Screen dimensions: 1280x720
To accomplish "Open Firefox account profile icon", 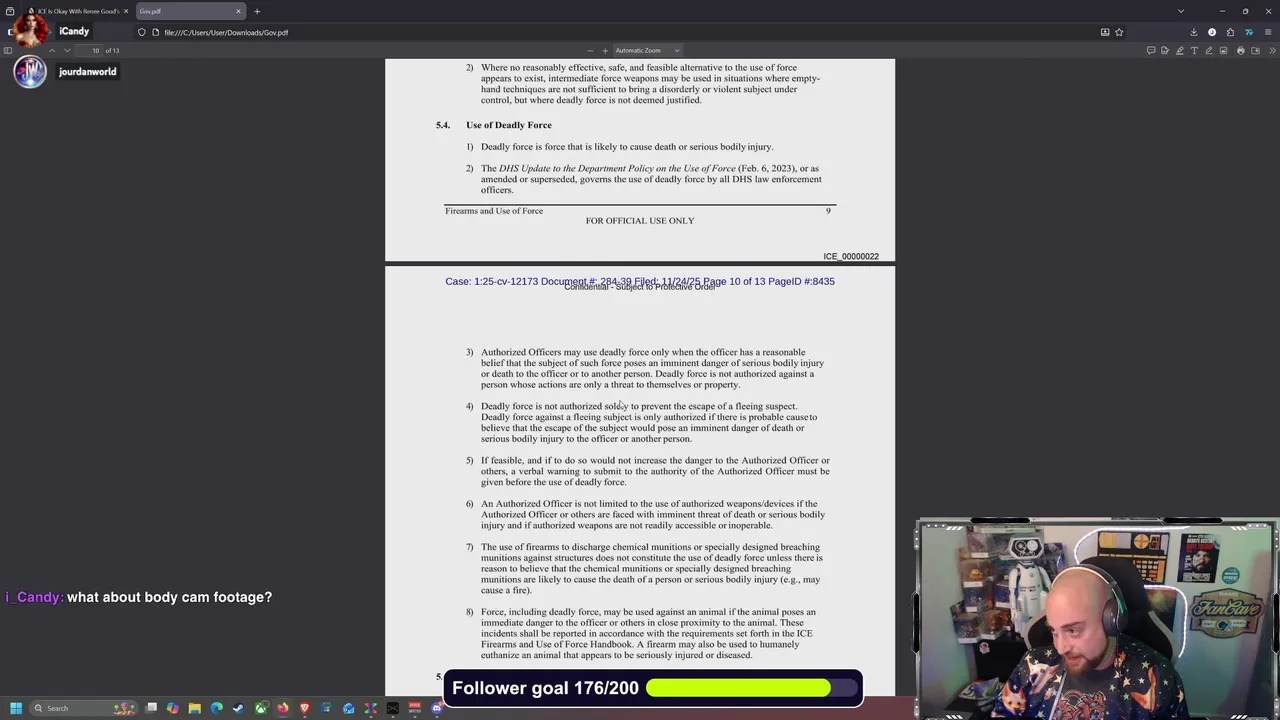I will pyautogui.click(x=1212, y=32).
